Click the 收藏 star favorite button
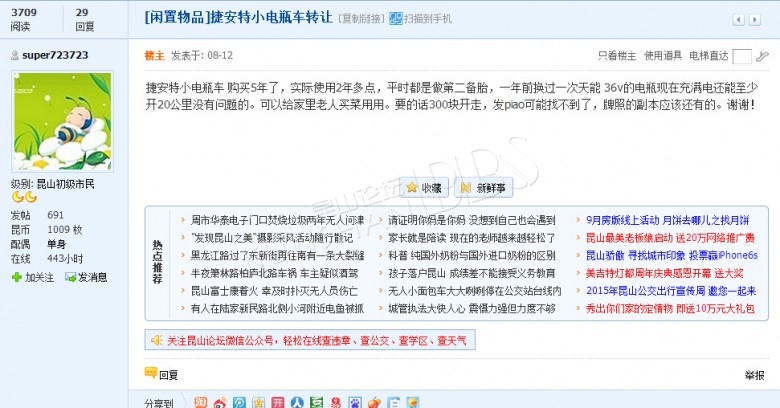Image resolution: width=780 pixels, height=408 pixels. click(423, 187)
